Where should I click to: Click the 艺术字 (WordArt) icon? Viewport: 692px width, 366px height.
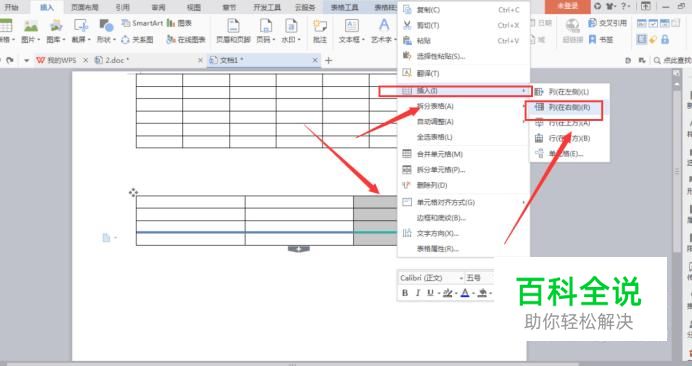[x=384, y=26]
